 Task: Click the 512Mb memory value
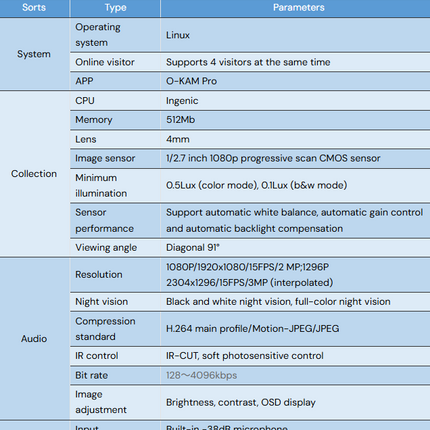coord(180,120)
